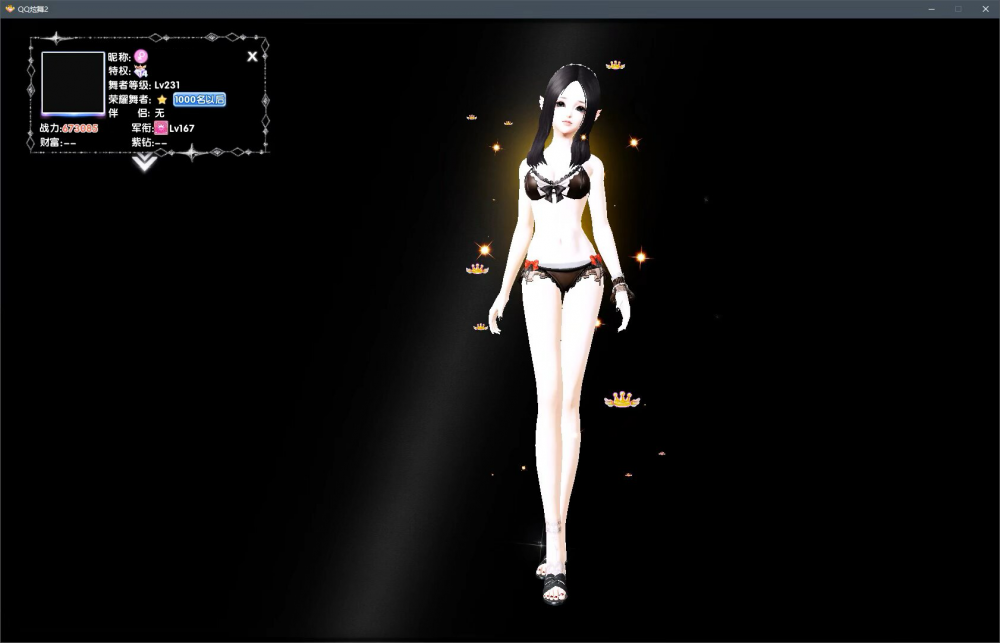Click the 财富 label

pyautogui.click(x=50, y=142)
